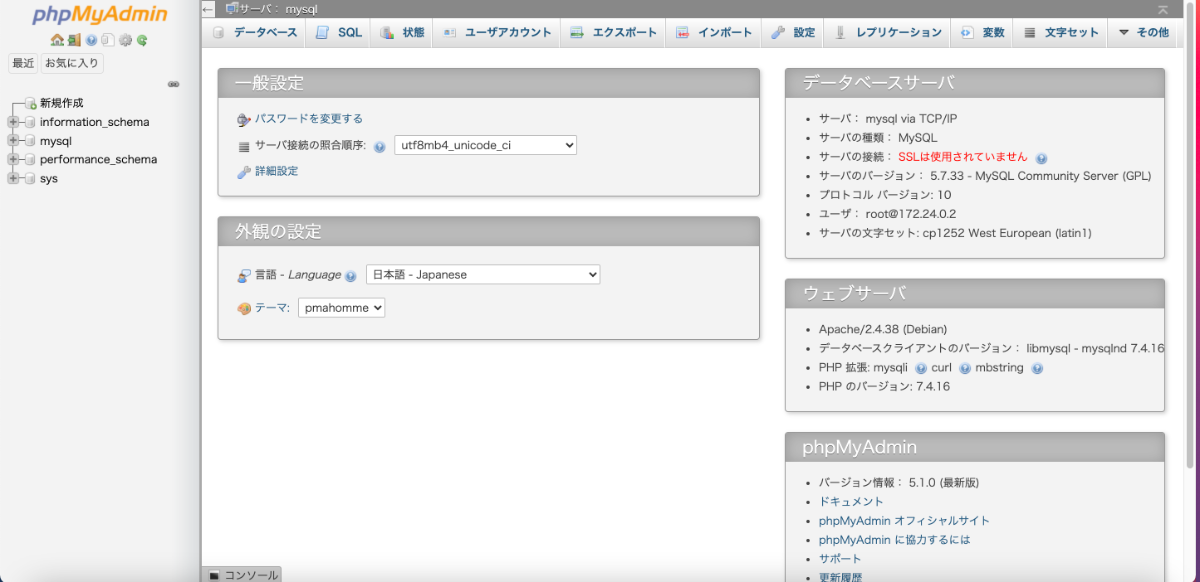Open the レプリケーション tab

click(887, 32)
